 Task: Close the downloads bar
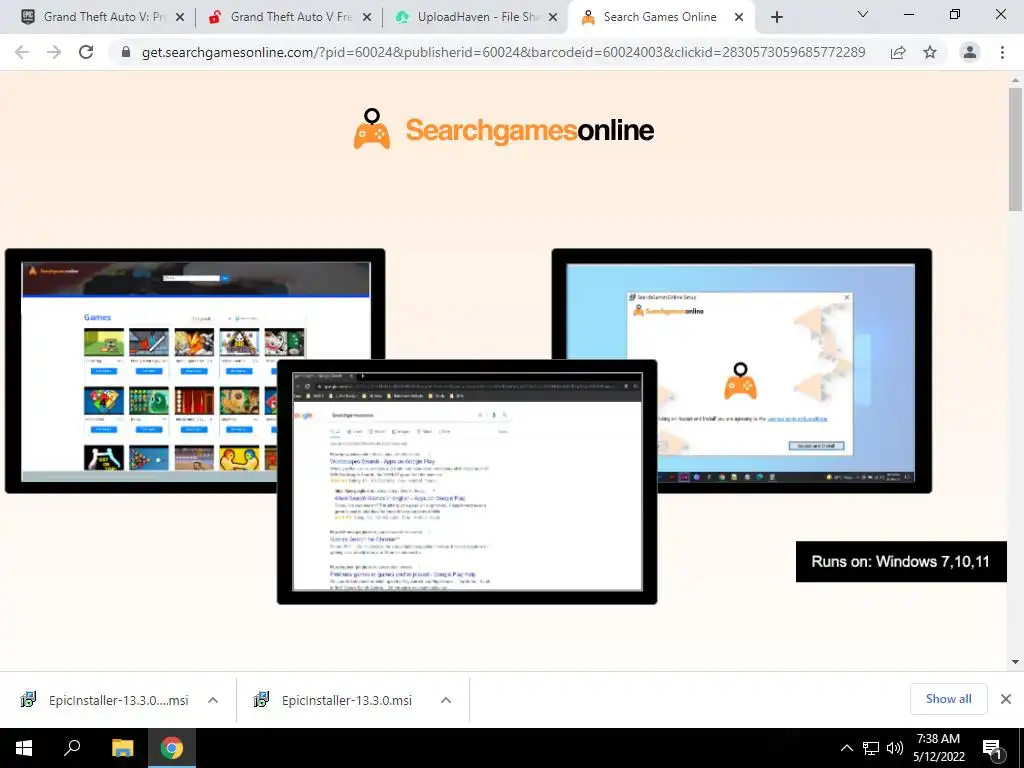coord(1006,699)
